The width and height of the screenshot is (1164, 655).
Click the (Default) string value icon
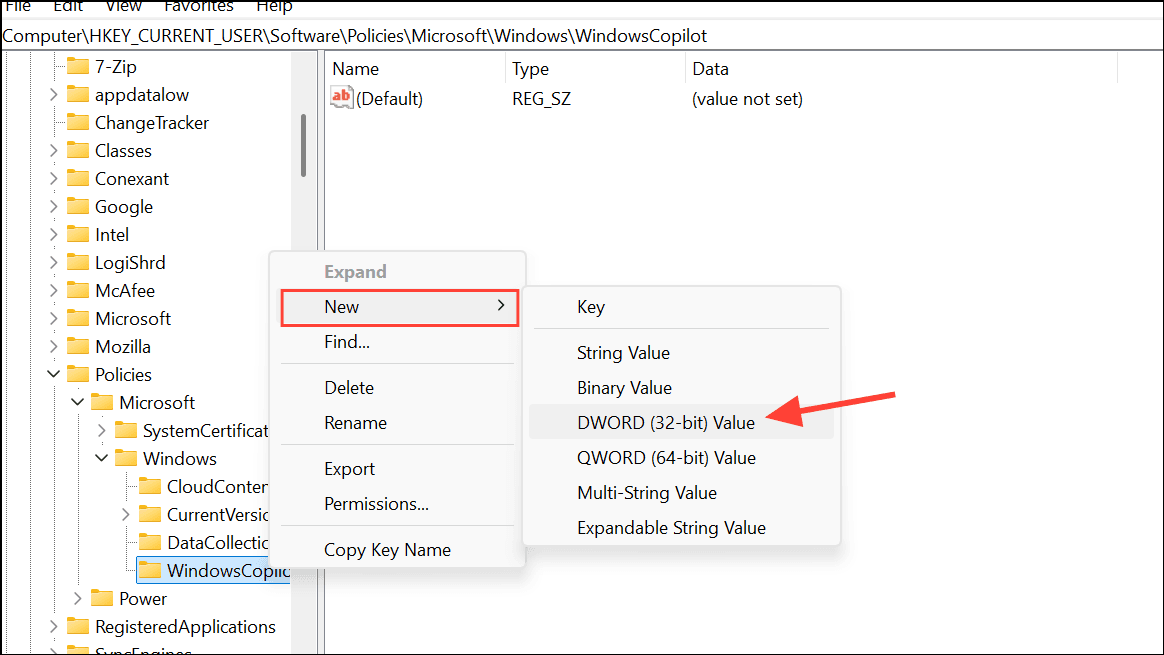pos(342,98)
